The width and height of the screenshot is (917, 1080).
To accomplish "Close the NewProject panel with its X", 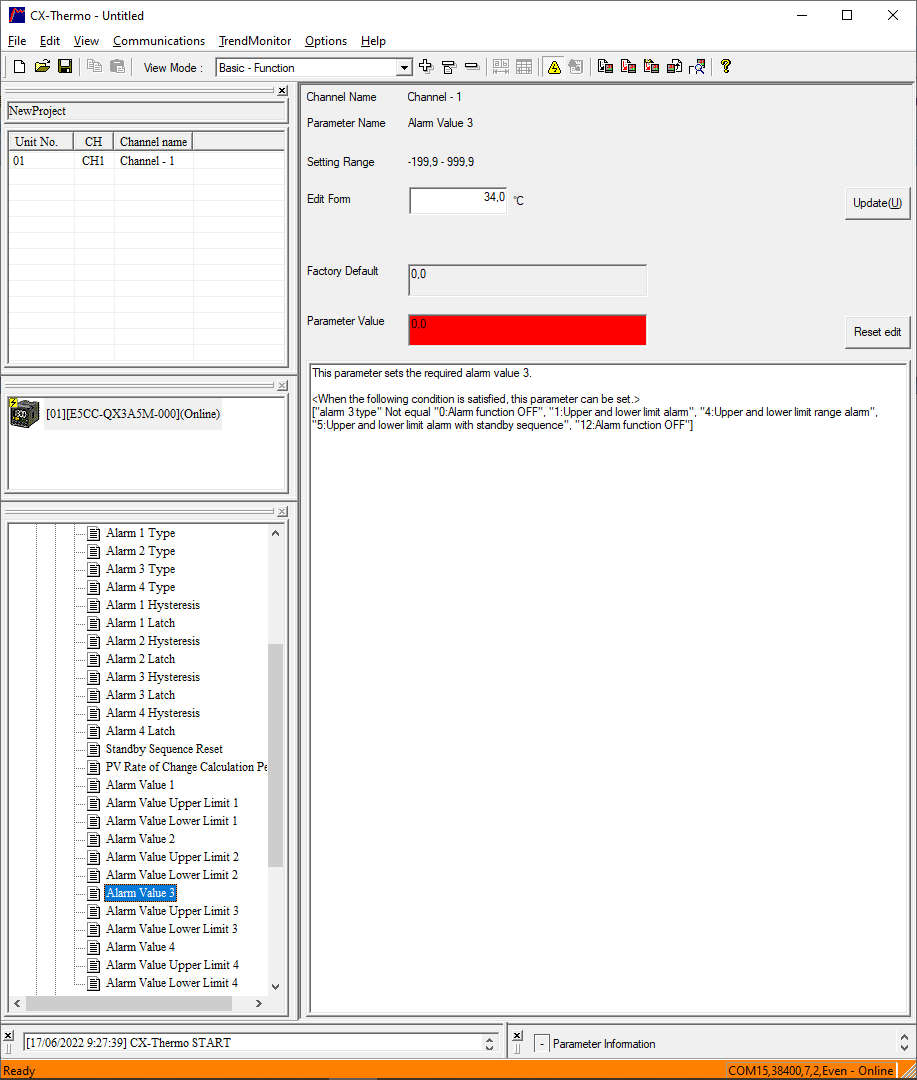I will click(282, 91).
